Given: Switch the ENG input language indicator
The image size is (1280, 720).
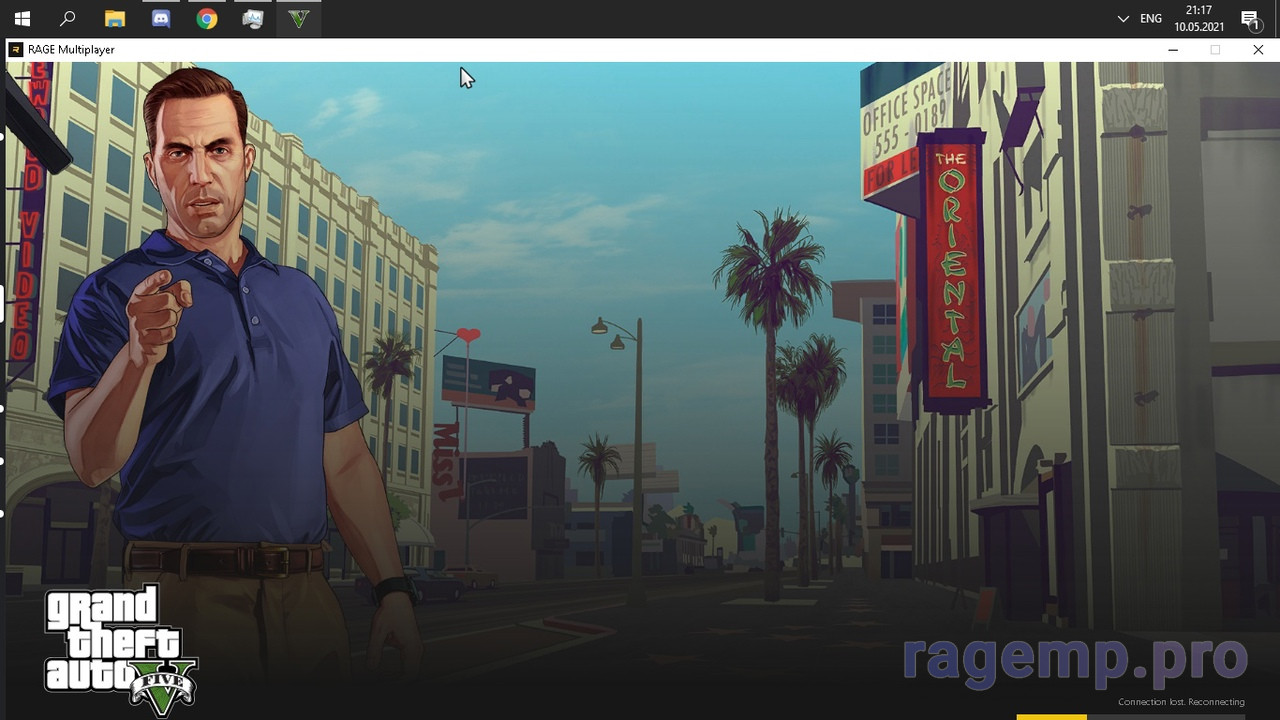Looking at the screenshot, I should pos(1151,18).
